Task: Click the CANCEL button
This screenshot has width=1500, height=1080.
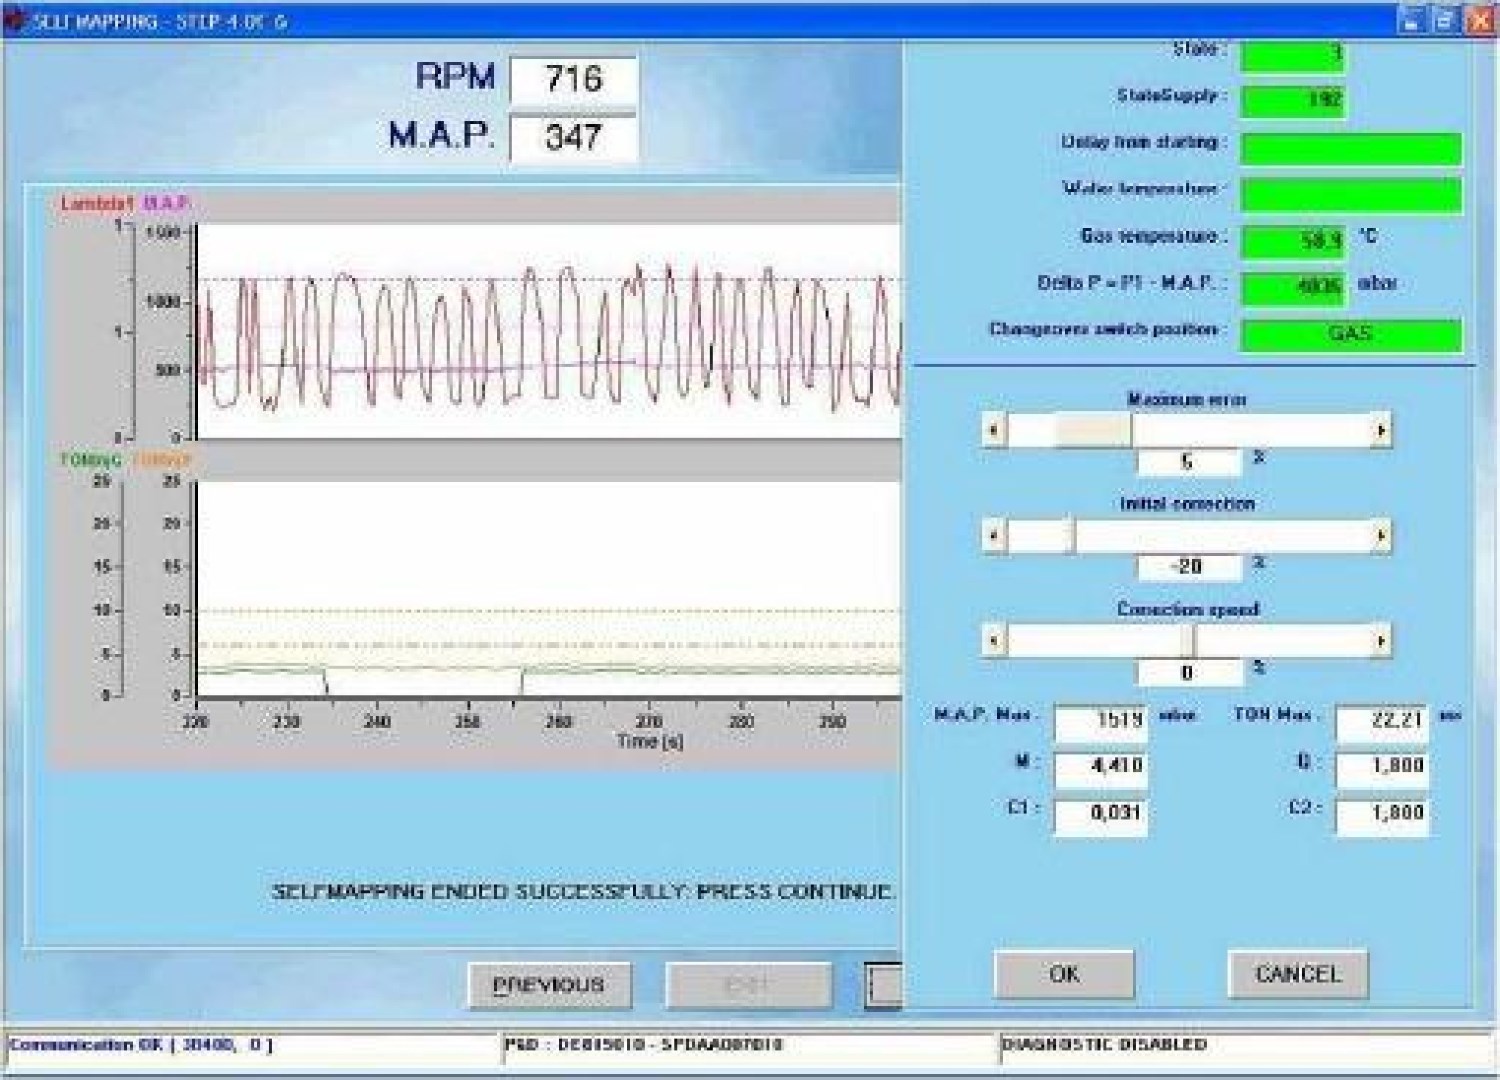Action: [x=1297, y=974]
